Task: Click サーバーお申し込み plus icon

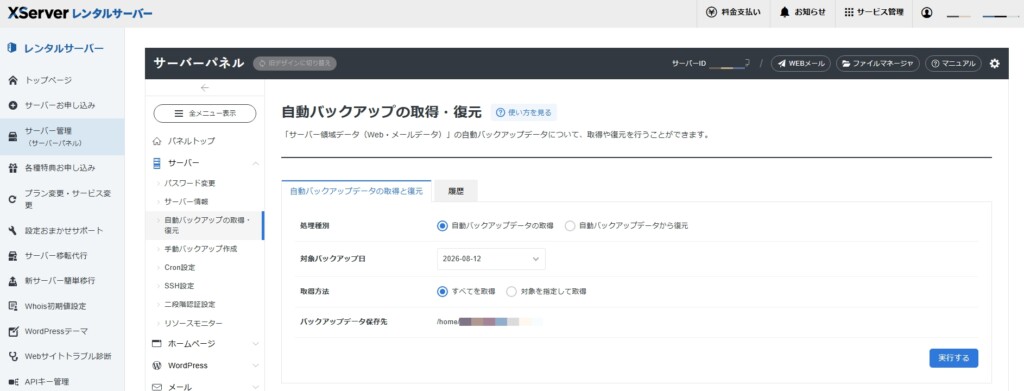Action: 12,105
